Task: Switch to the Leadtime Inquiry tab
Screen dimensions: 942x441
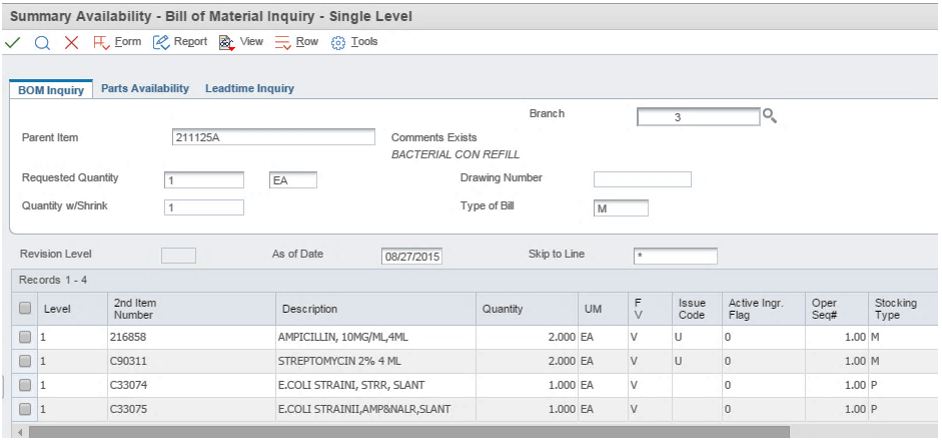Action: pos(249,88)
